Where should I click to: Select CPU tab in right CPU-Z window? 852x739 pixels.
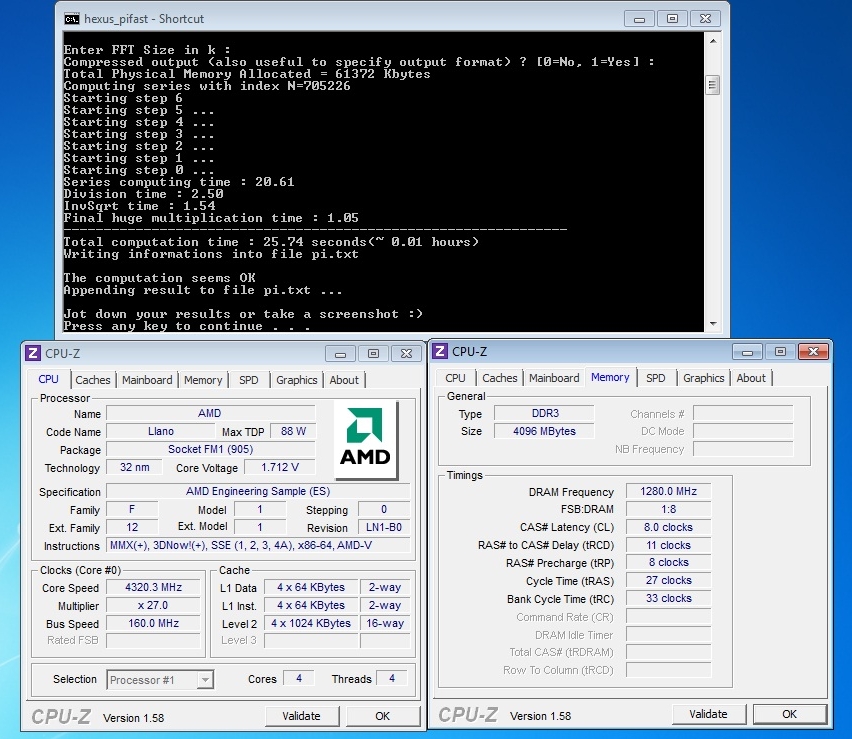(x=455, y=378)
